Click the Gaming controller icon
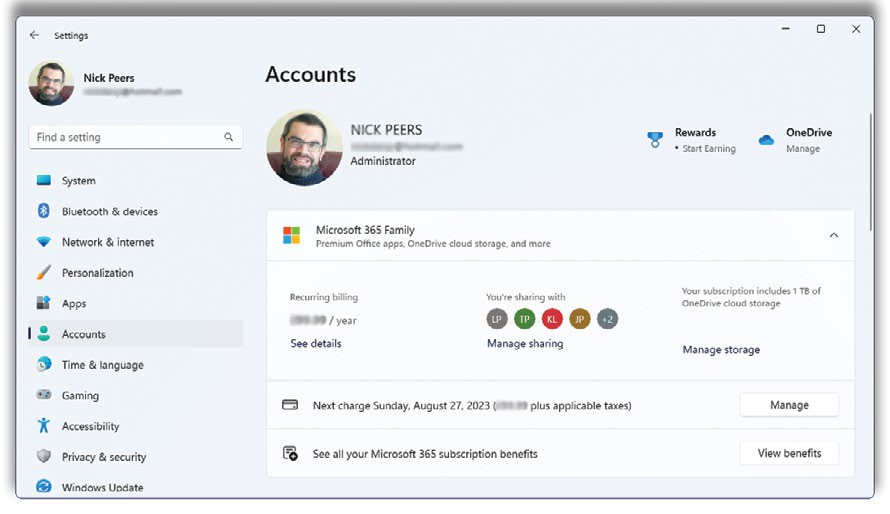Viewport: 890px width, 514px height. 44,395
